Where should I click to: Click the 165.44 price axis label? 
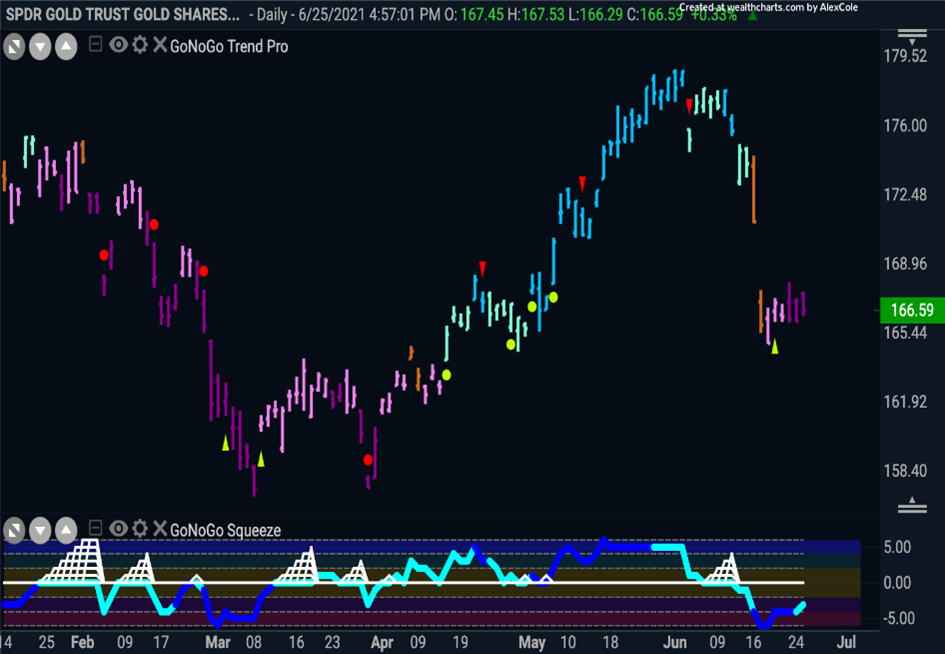click(x=905, y=333)
